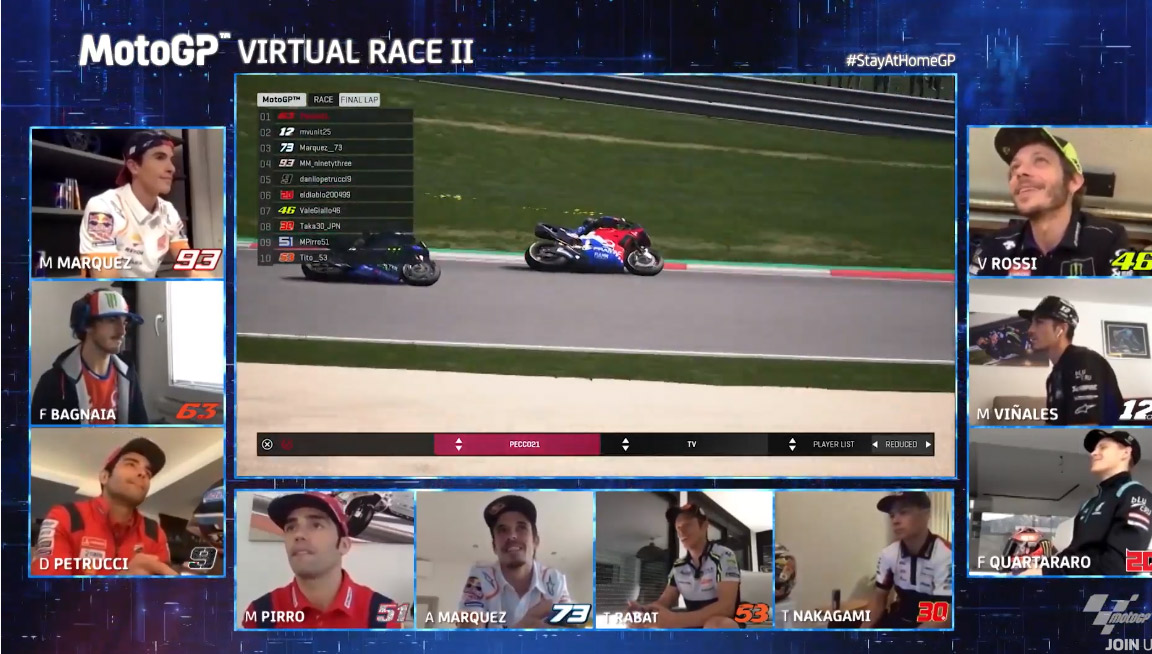Open F Bagnaia webcam thumbnail
The height and width of the screenshot is (654, 1152).
point(128,353)
